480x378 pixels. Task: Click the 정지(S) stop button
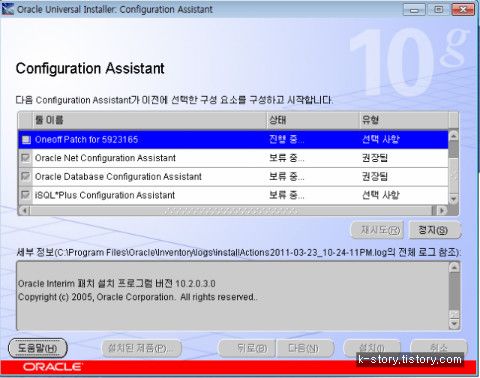click(434, 230)
